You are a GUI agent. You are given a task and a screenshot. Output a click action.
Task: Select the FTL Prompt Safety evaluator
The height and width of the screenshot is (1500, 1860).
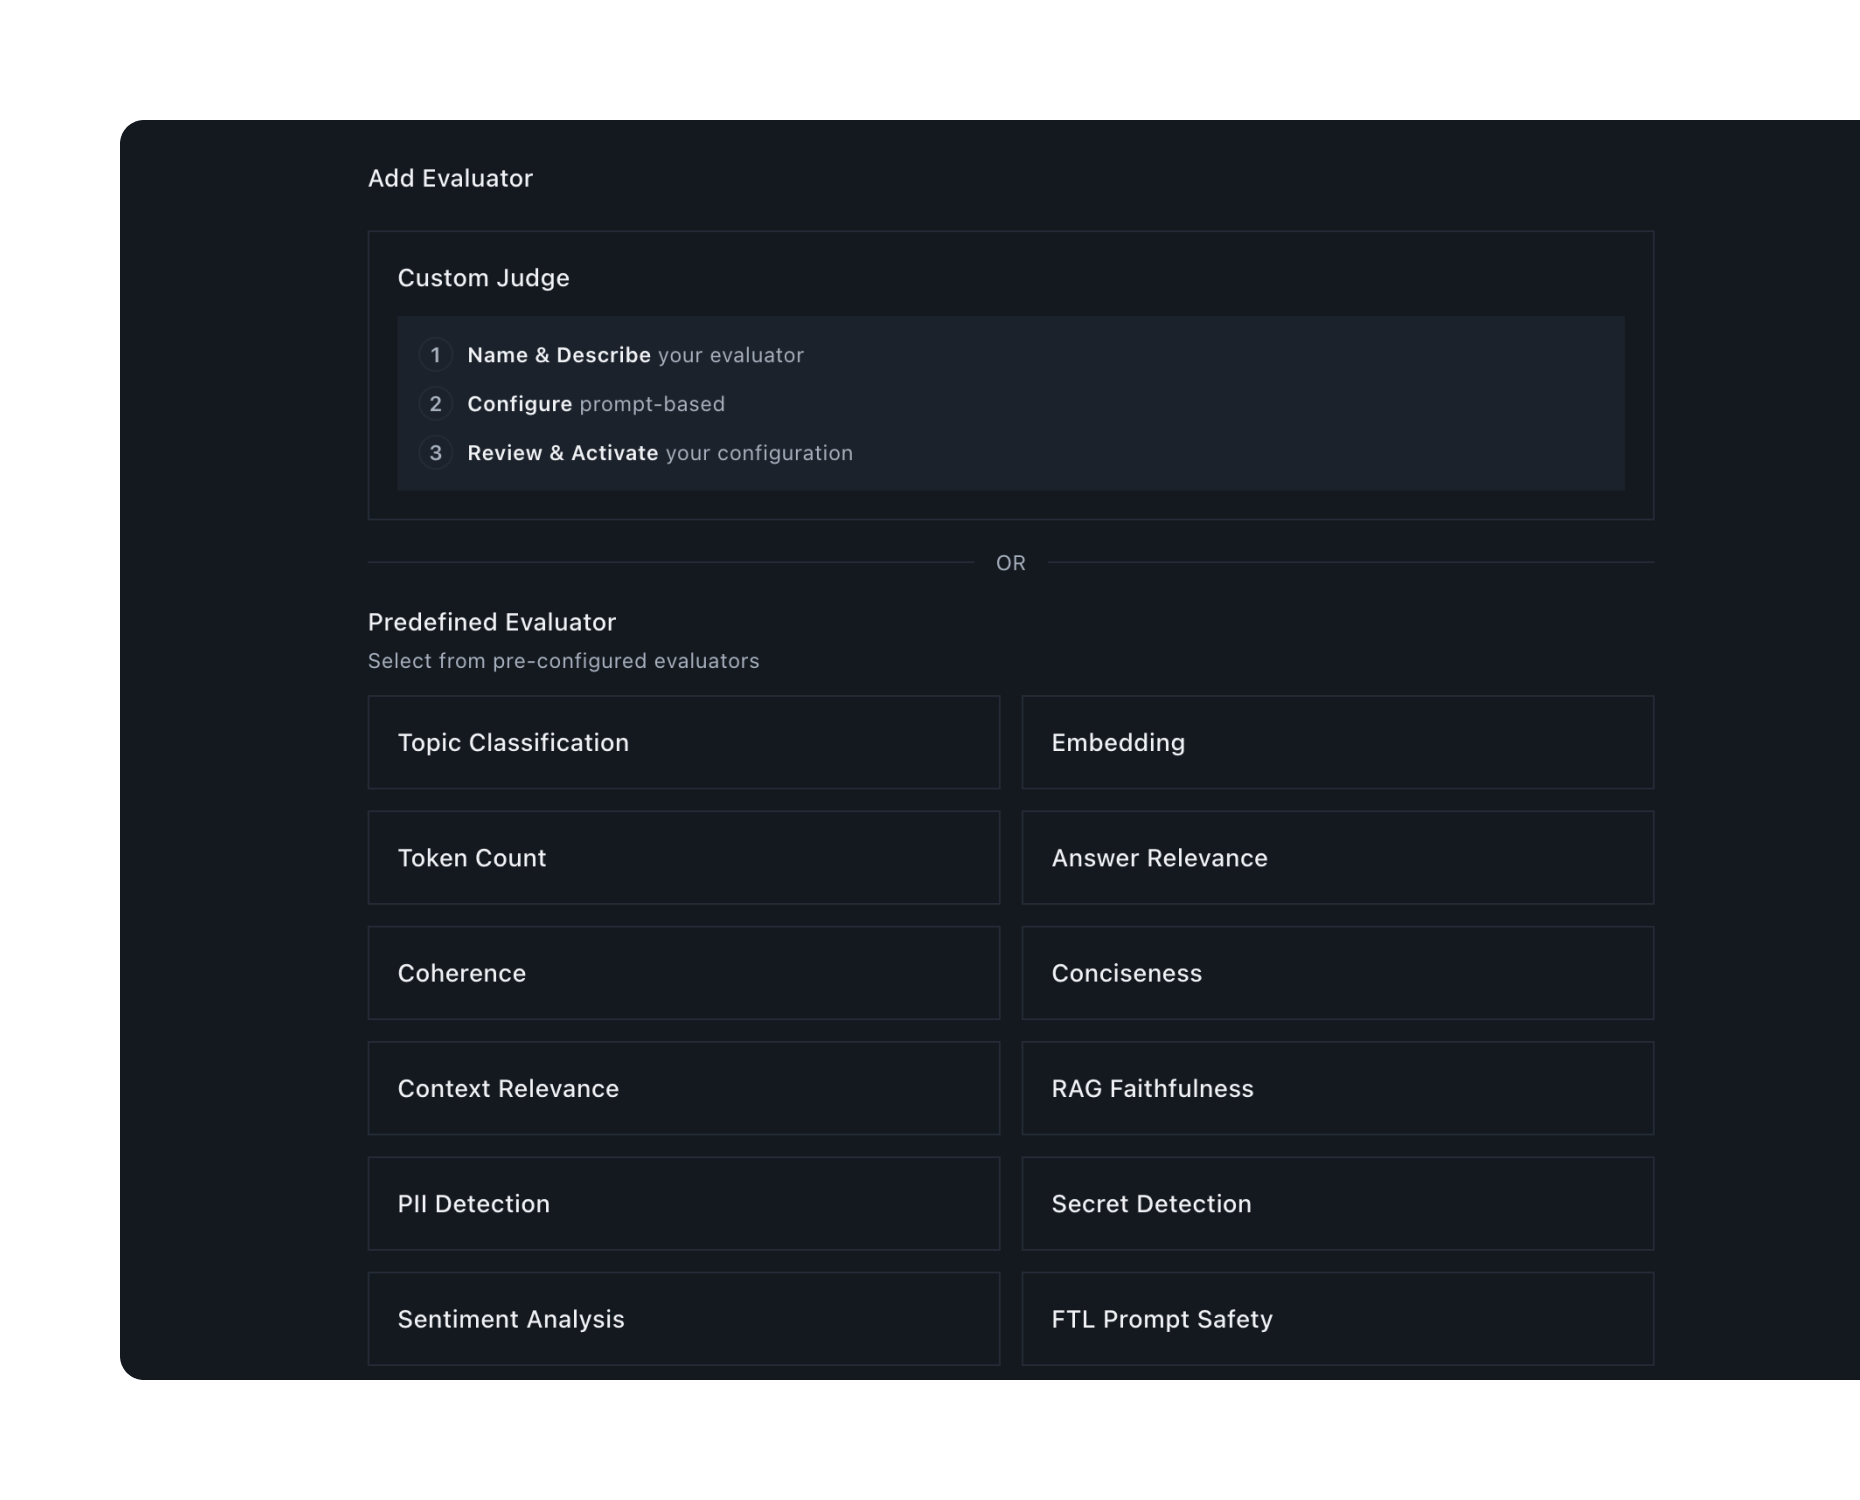pyautogui.click(x=1337, y=1319)
